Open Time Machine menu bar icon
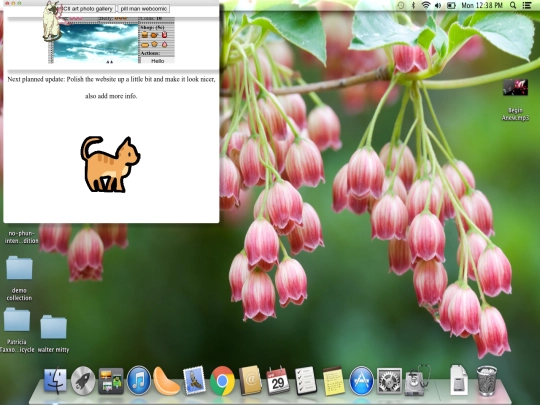 click(401, 5)
